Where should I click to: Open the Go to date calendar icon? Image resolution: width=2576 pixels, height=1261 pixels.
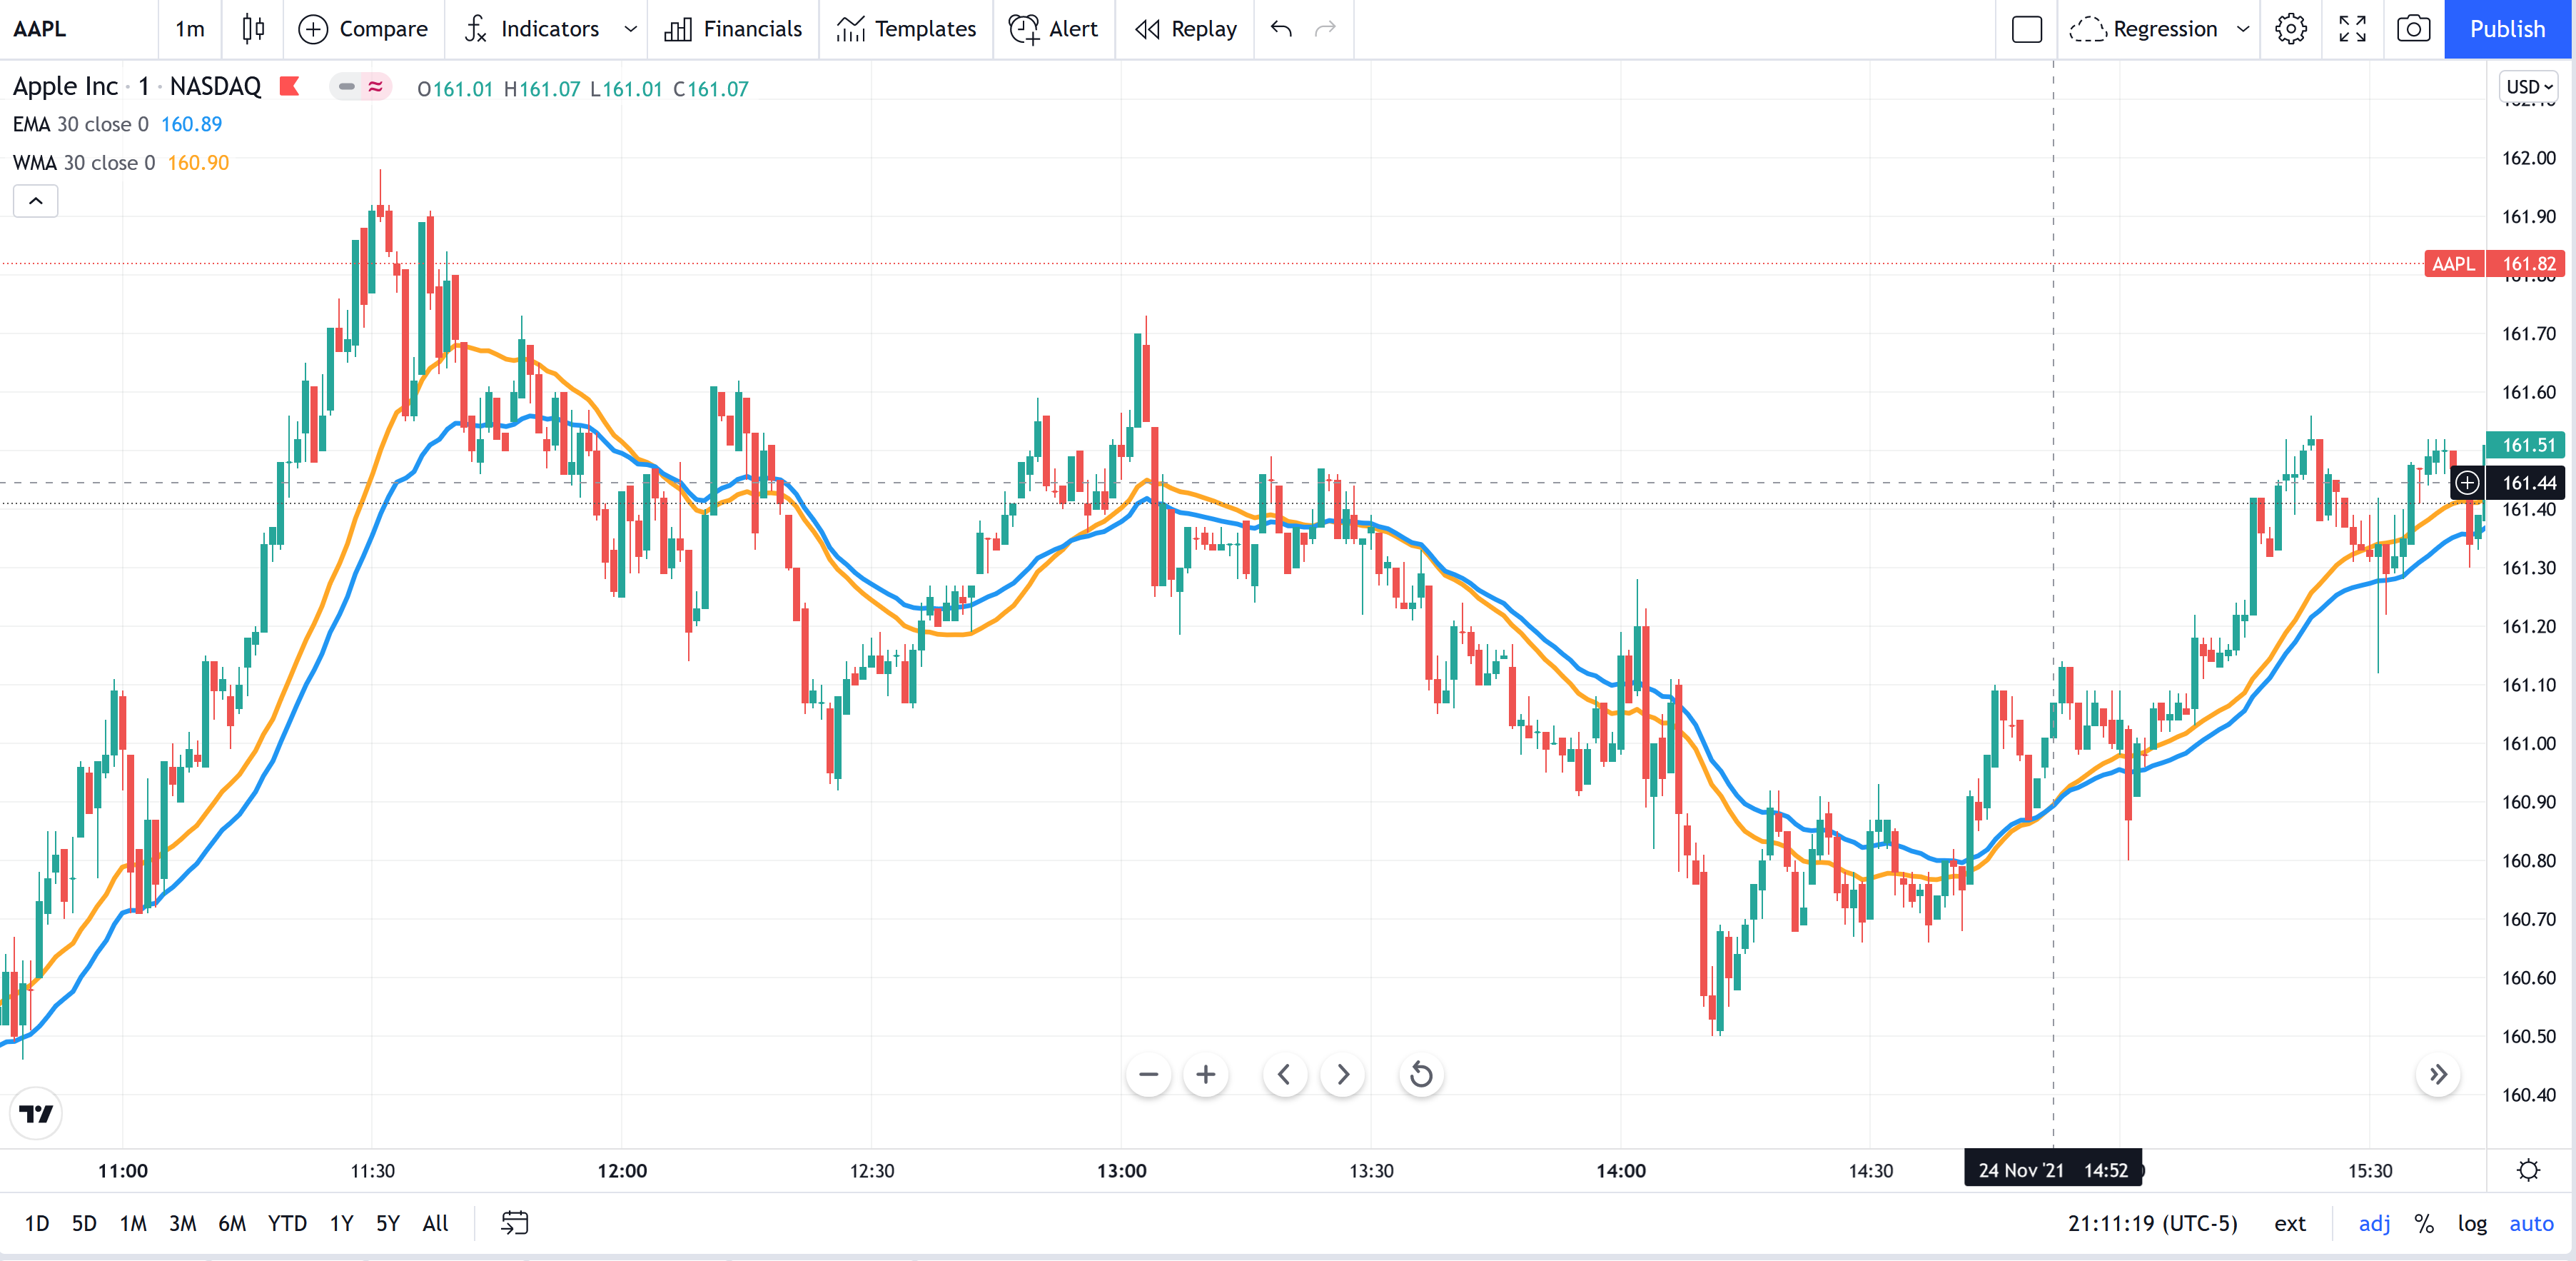[x=515, y=1223]
